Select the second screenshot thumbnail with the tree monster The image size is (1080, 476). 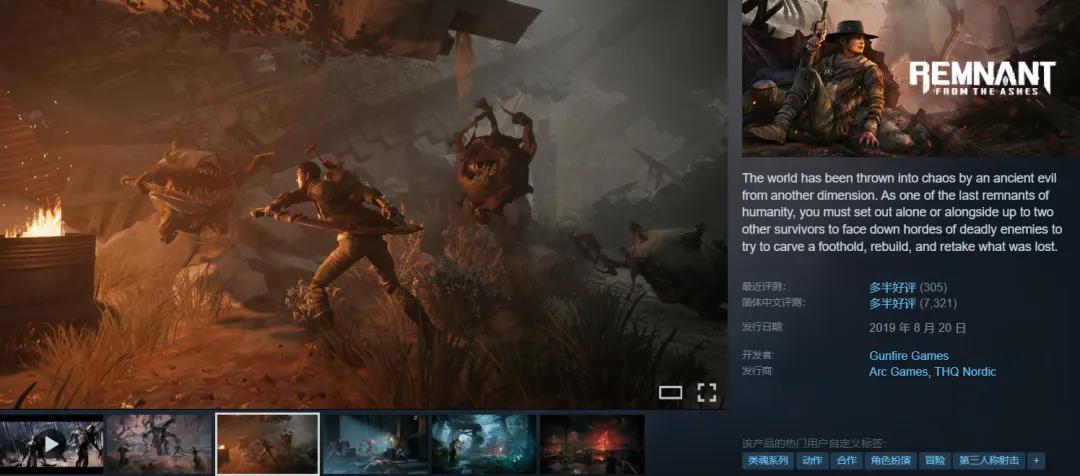(160, 444)
